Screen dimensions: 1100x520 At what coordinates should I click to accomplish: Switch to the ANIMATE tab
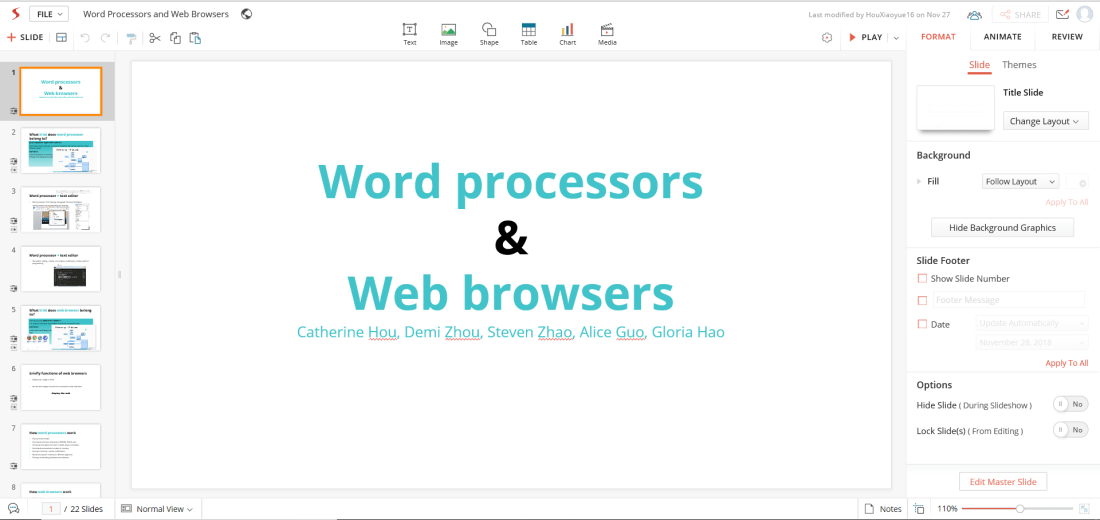pyautogui.click(x=1002, y=37)
